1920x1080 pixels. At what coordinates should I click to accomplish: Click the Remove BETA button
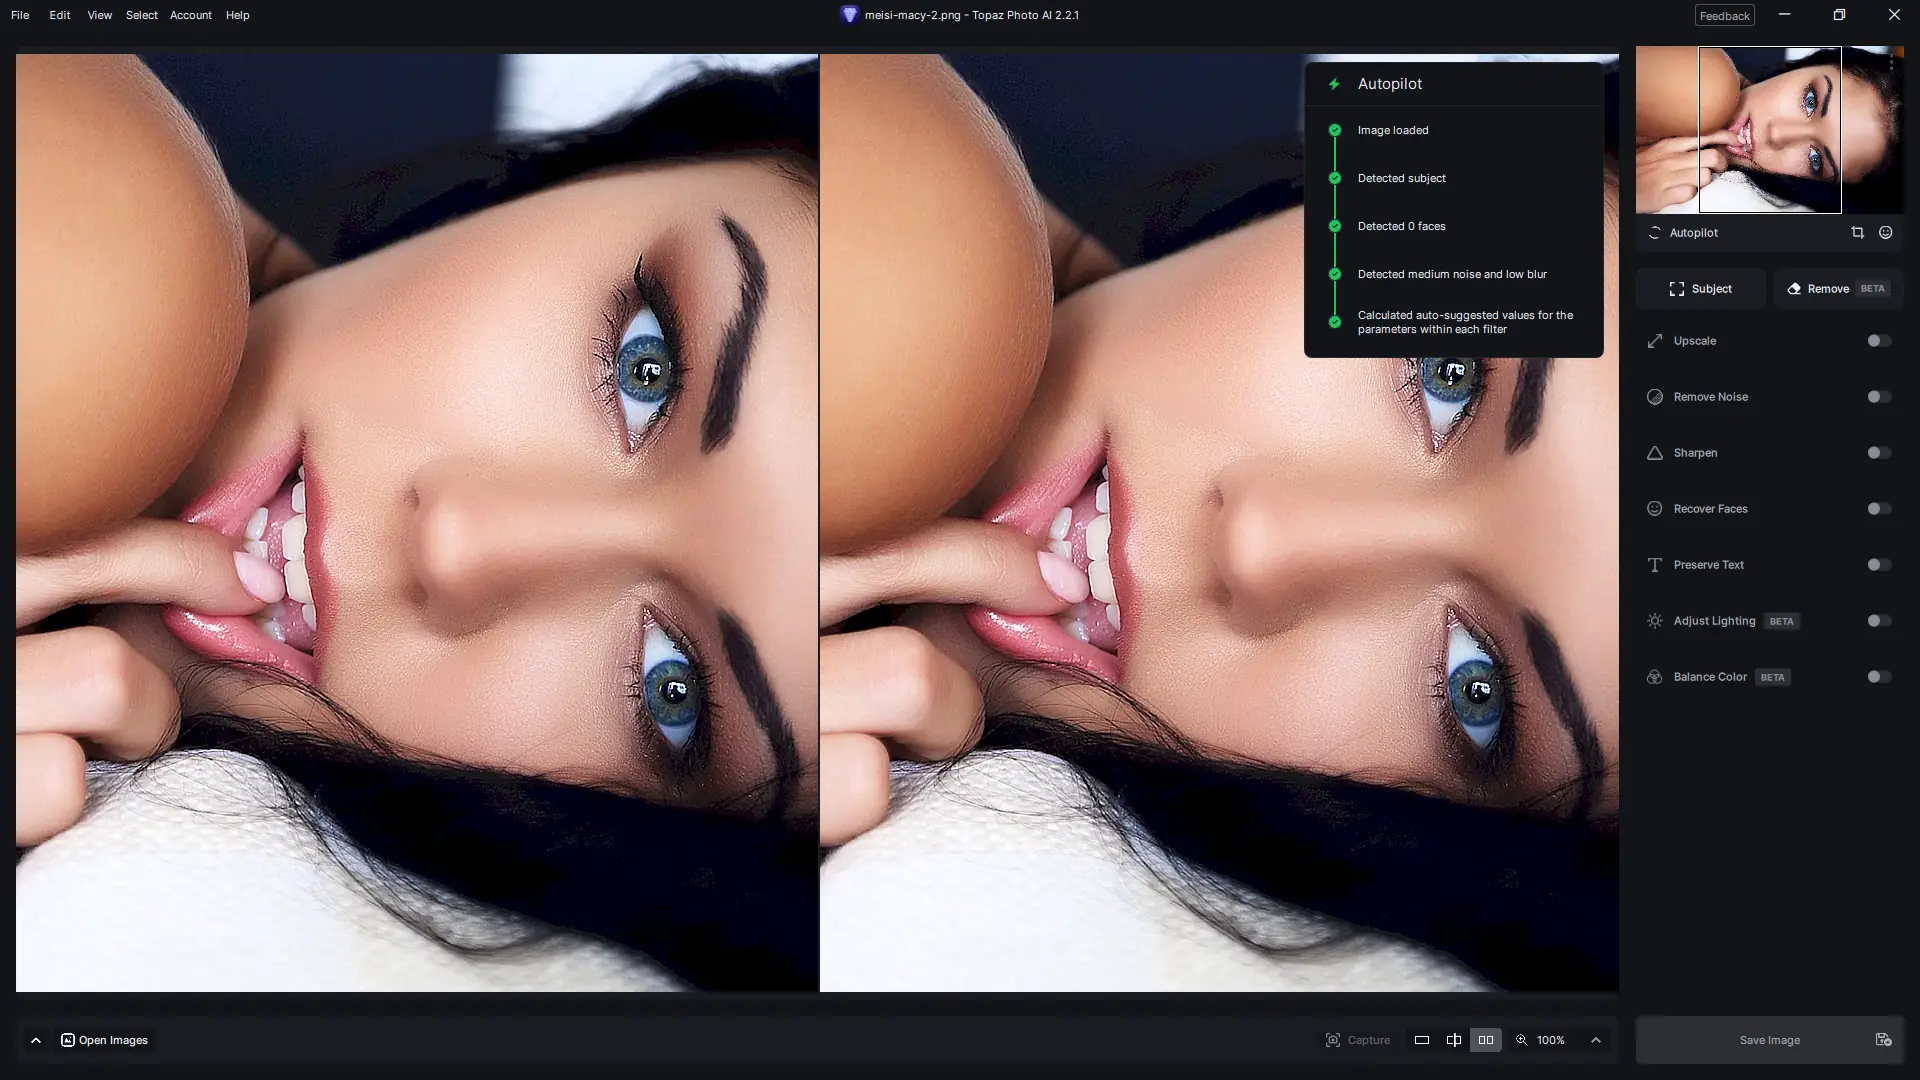click(1837, 288)
